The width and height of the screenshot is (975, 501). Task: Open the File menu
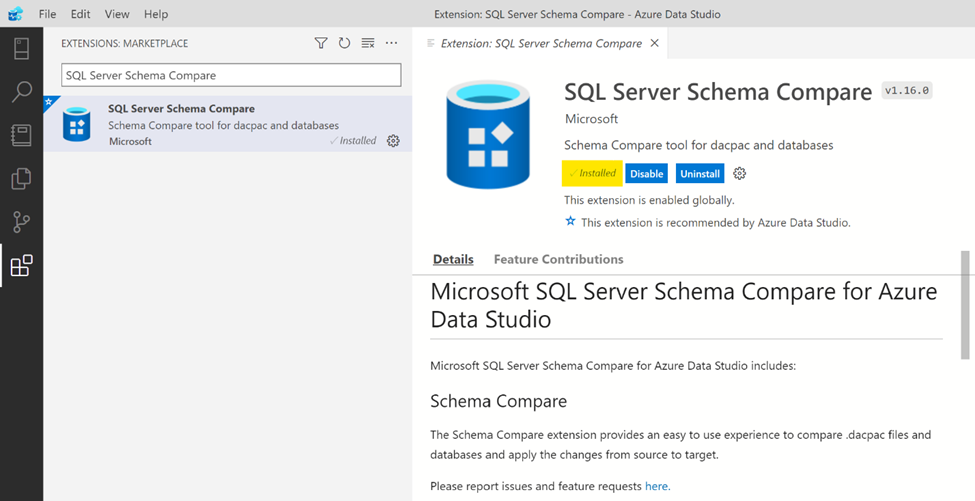tap(47, 14)
